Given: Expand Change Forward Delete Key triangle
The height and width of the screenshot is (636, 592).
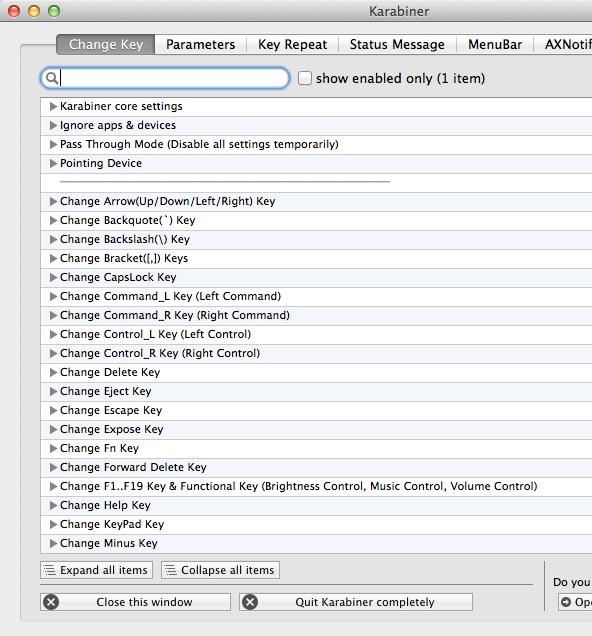Looking at the screenshot, I should tap(53, 467).
